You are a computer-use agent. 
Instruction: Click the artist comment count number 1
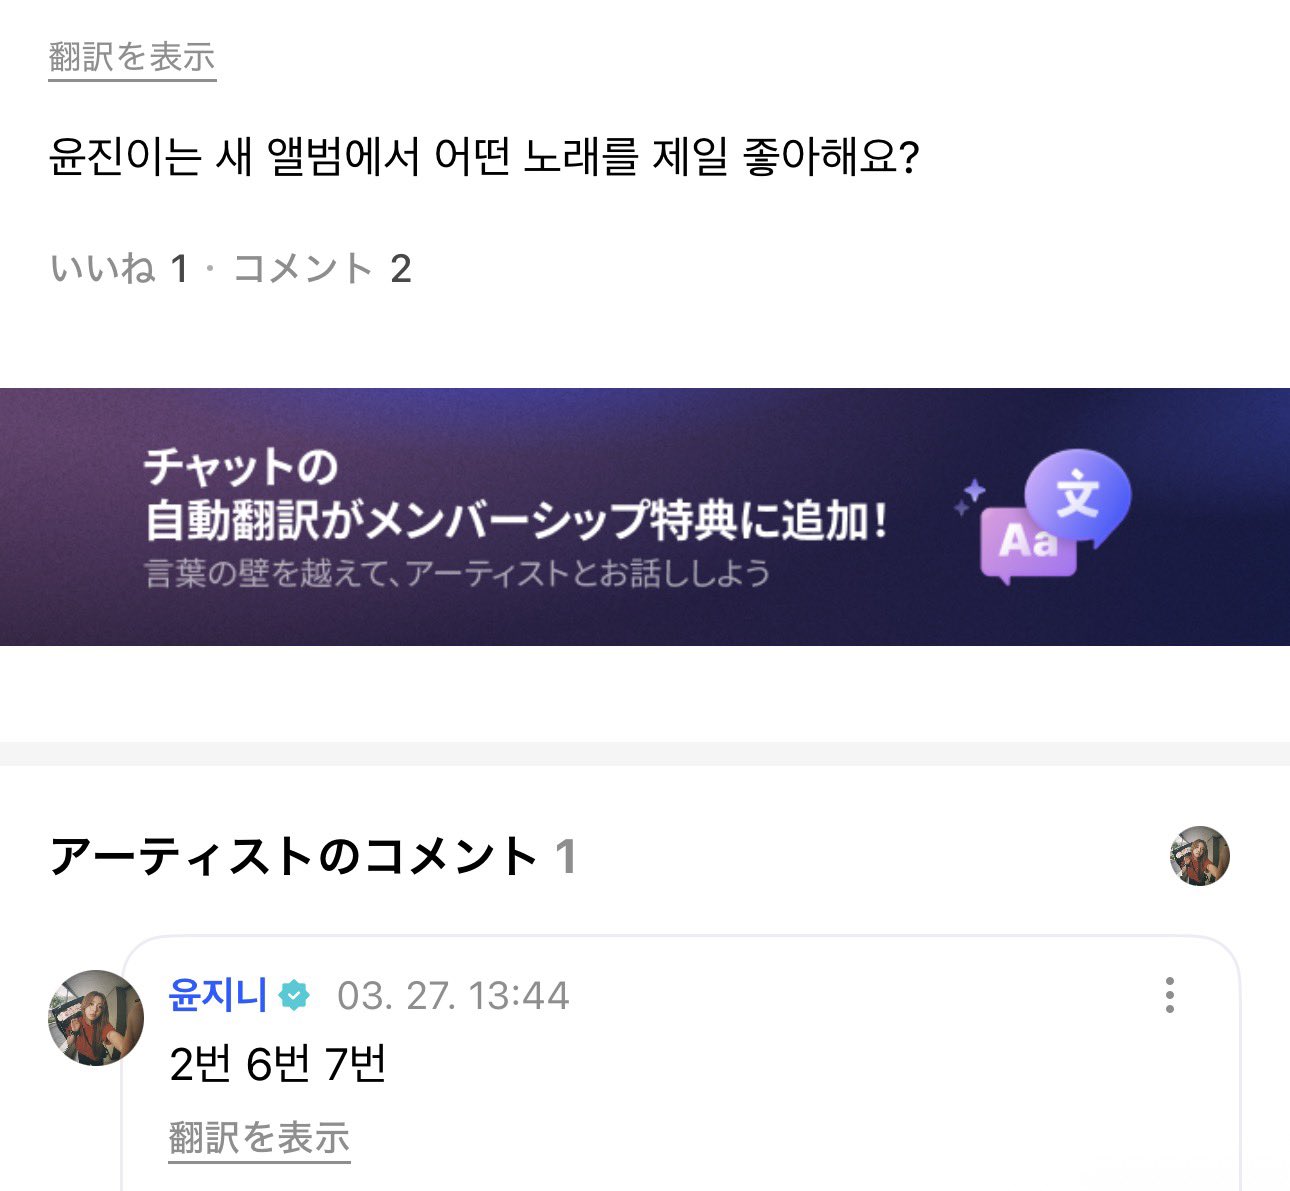point(565,857)
